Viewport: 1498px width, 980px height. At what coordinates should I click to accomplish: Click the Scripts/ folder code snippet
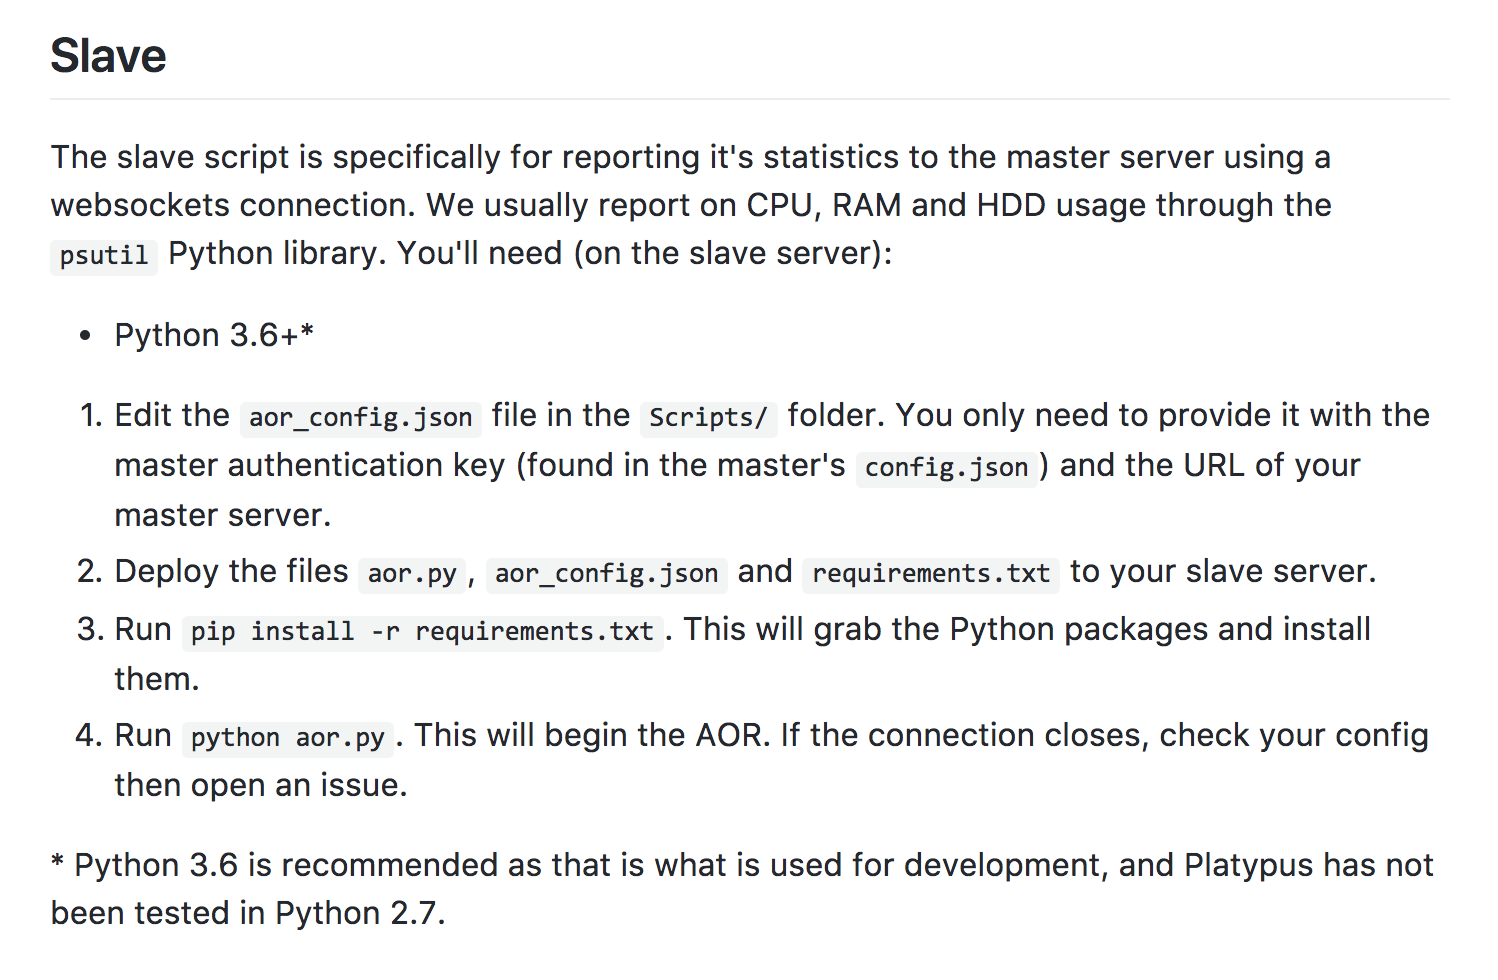pyautogui.click(x=708, y=417)
